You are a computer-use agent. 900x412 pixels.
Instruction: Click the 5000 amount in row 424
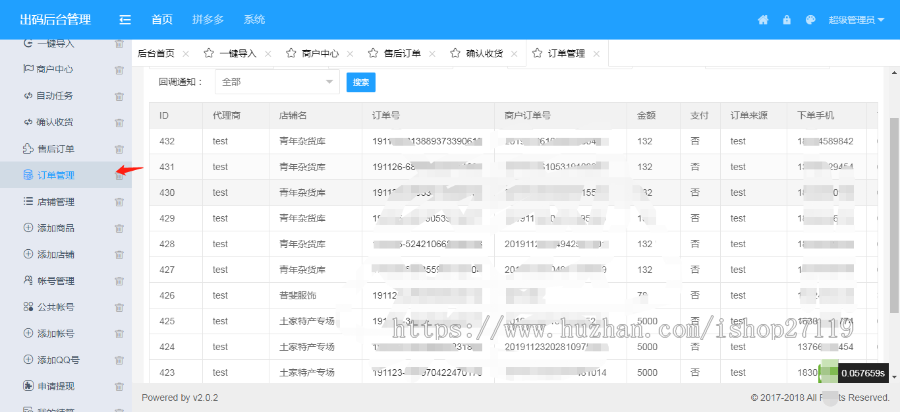click(x=647, y=347)
